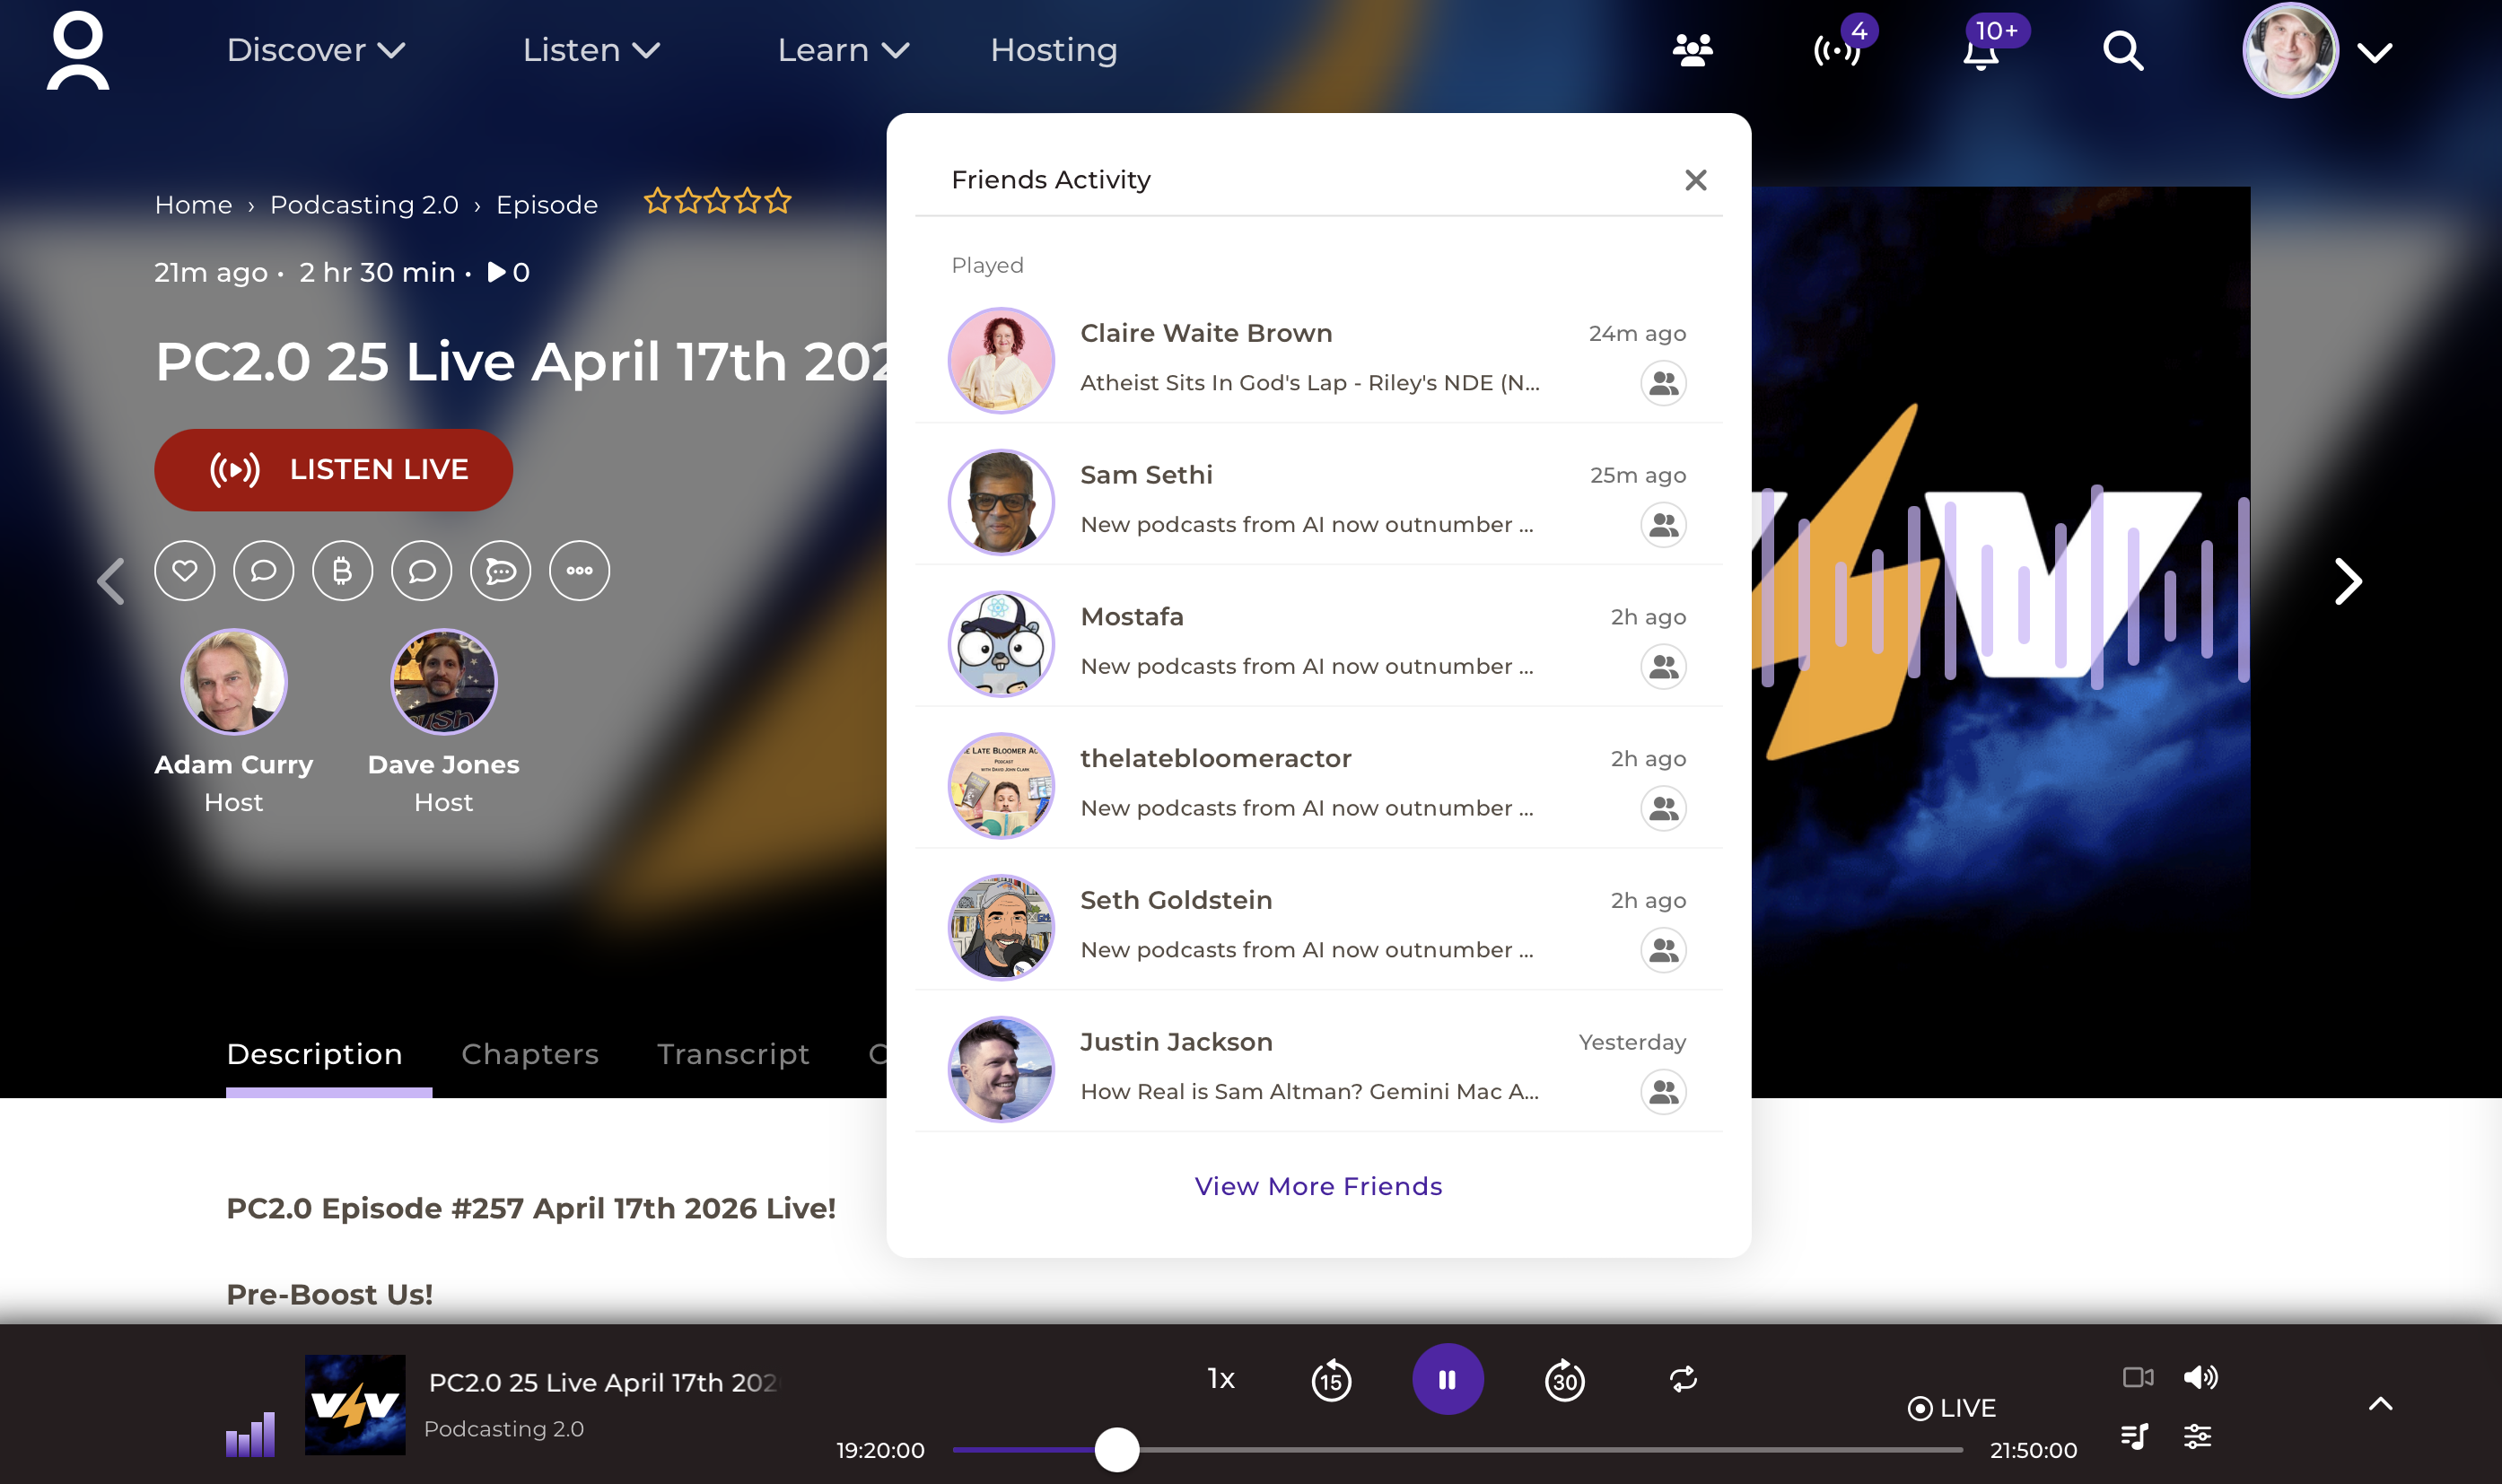
Task: Click the friend icon on Justin Jackson's row
Action: pos(1664,1092)
